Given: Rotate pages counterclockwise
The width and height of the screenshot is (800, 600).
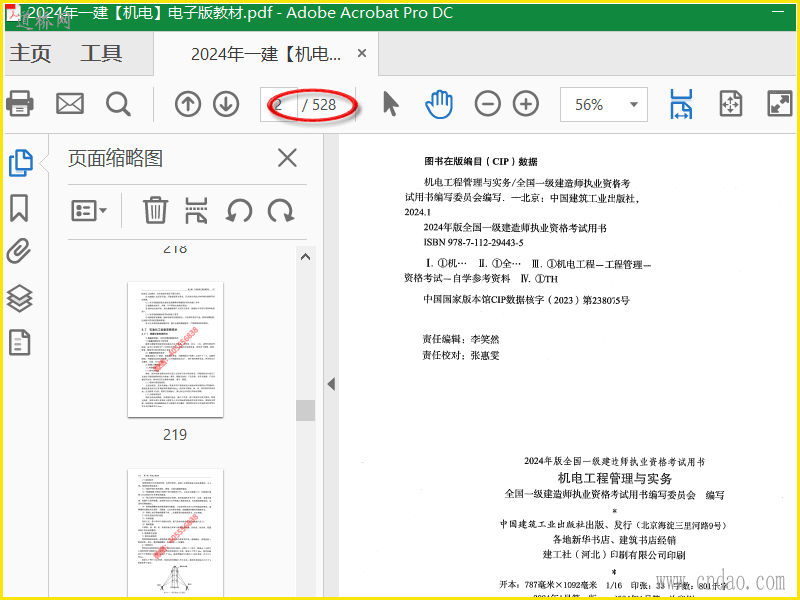Looking at the screenshot, I should pyautogui.click(x=239, y=210).
